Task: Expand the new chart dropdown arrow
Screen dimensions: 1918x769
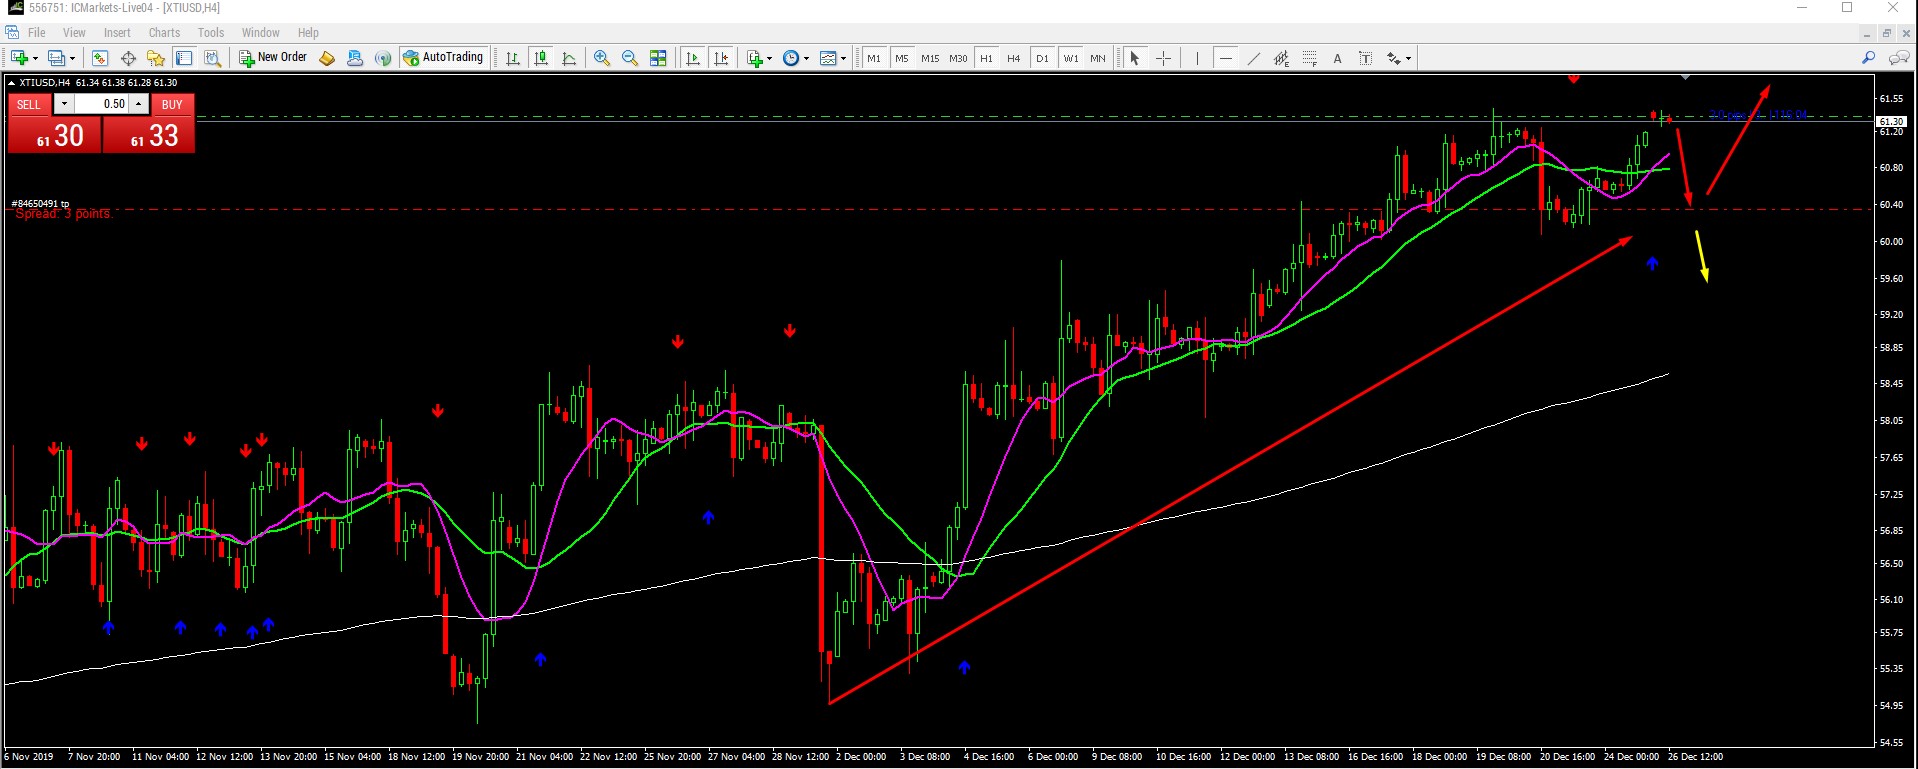Action: 35,58
